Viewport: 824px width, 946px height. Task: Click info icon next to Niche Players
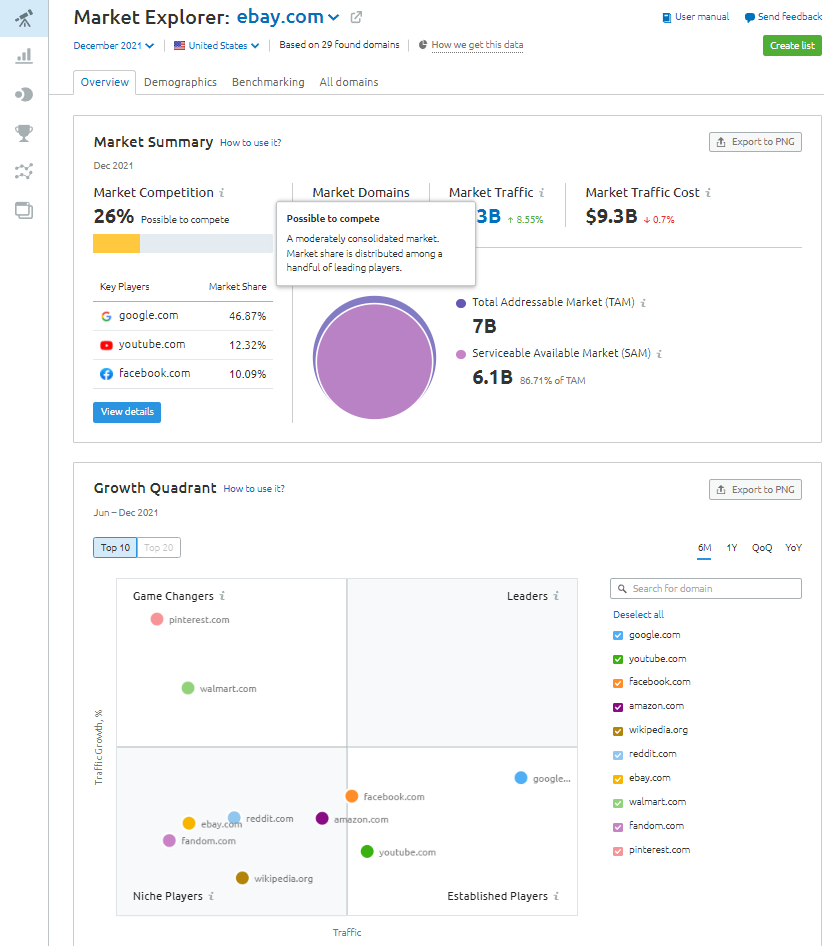[x=211, y=897]
